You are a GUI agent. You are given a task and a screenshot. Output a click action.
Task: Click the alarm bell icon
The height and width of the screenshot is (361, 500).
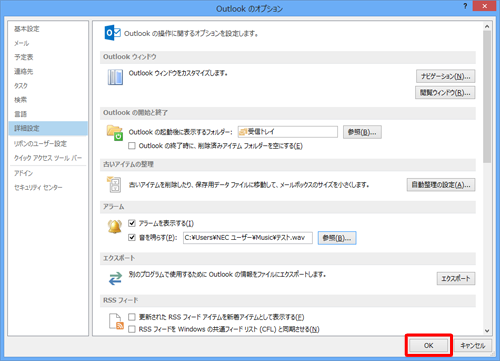pyautogui.click(x=115, y=227)
